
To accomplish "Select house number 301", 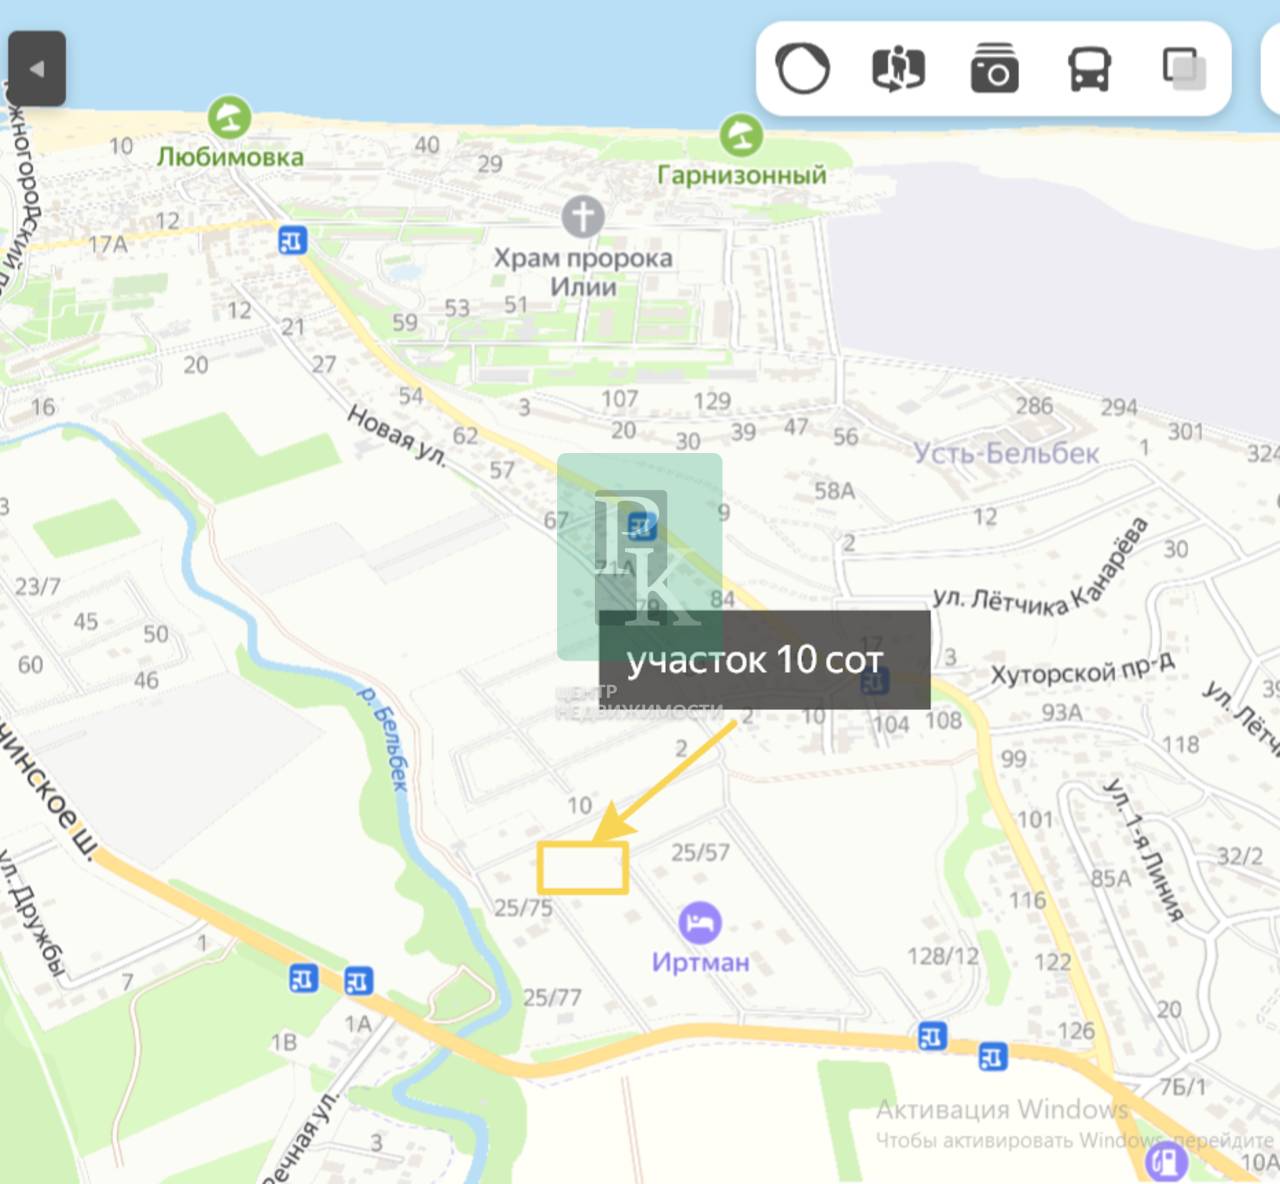I will pos(1186,432).
